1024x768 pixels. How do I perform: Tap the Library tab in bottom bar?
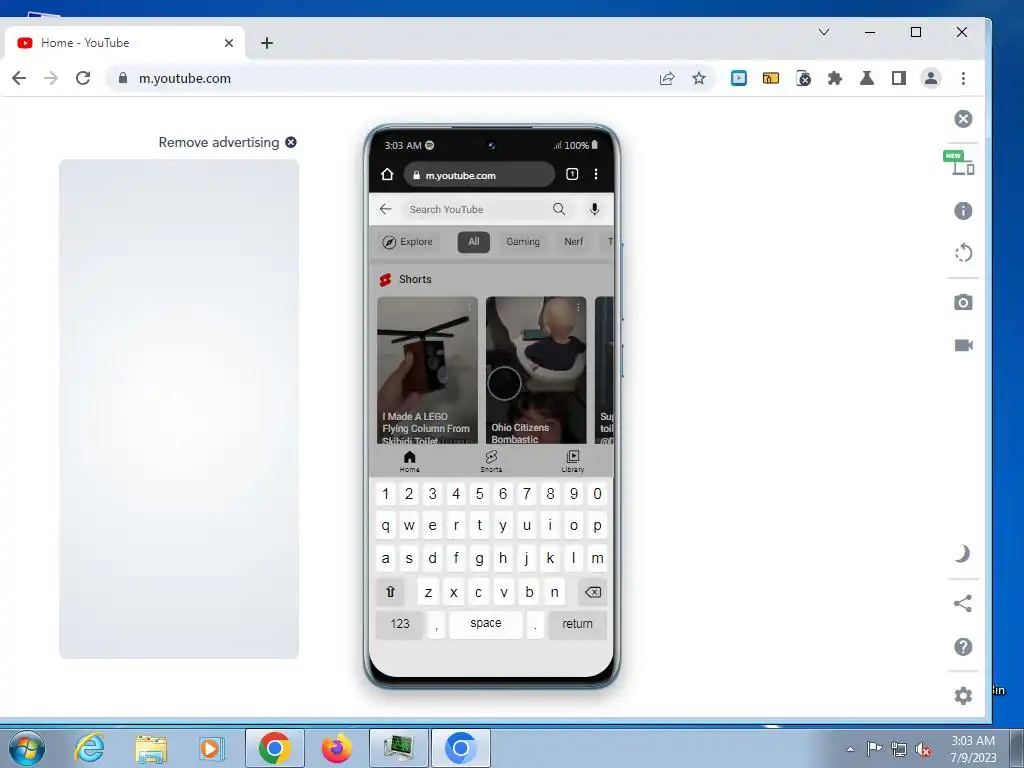tap(573, 461)
